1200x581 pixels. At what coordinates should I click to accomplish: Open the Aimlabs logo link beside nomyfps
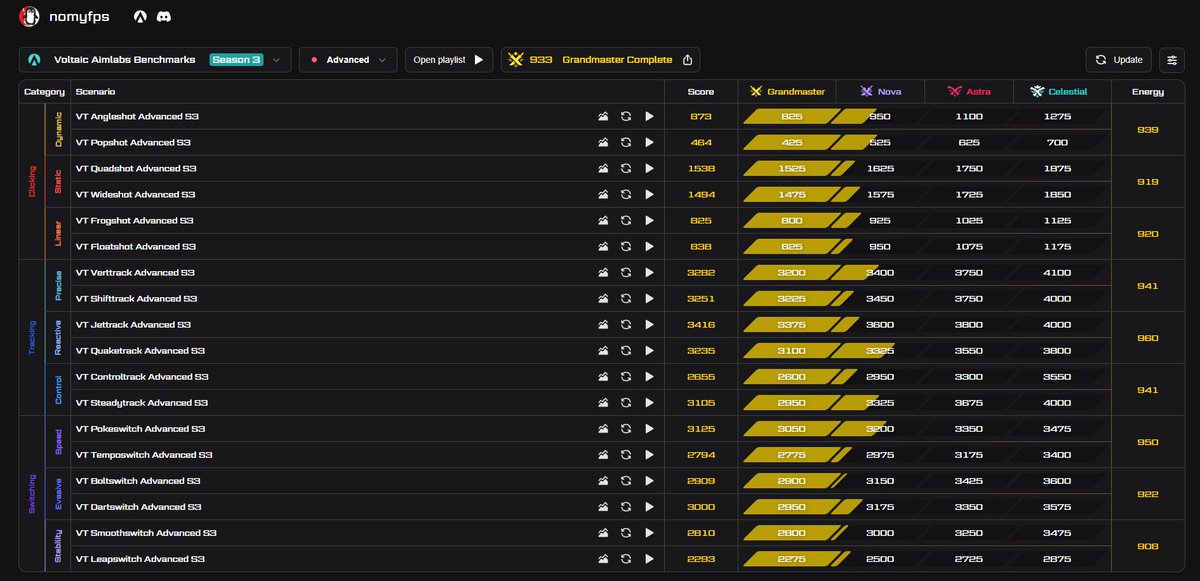[140, 16]
